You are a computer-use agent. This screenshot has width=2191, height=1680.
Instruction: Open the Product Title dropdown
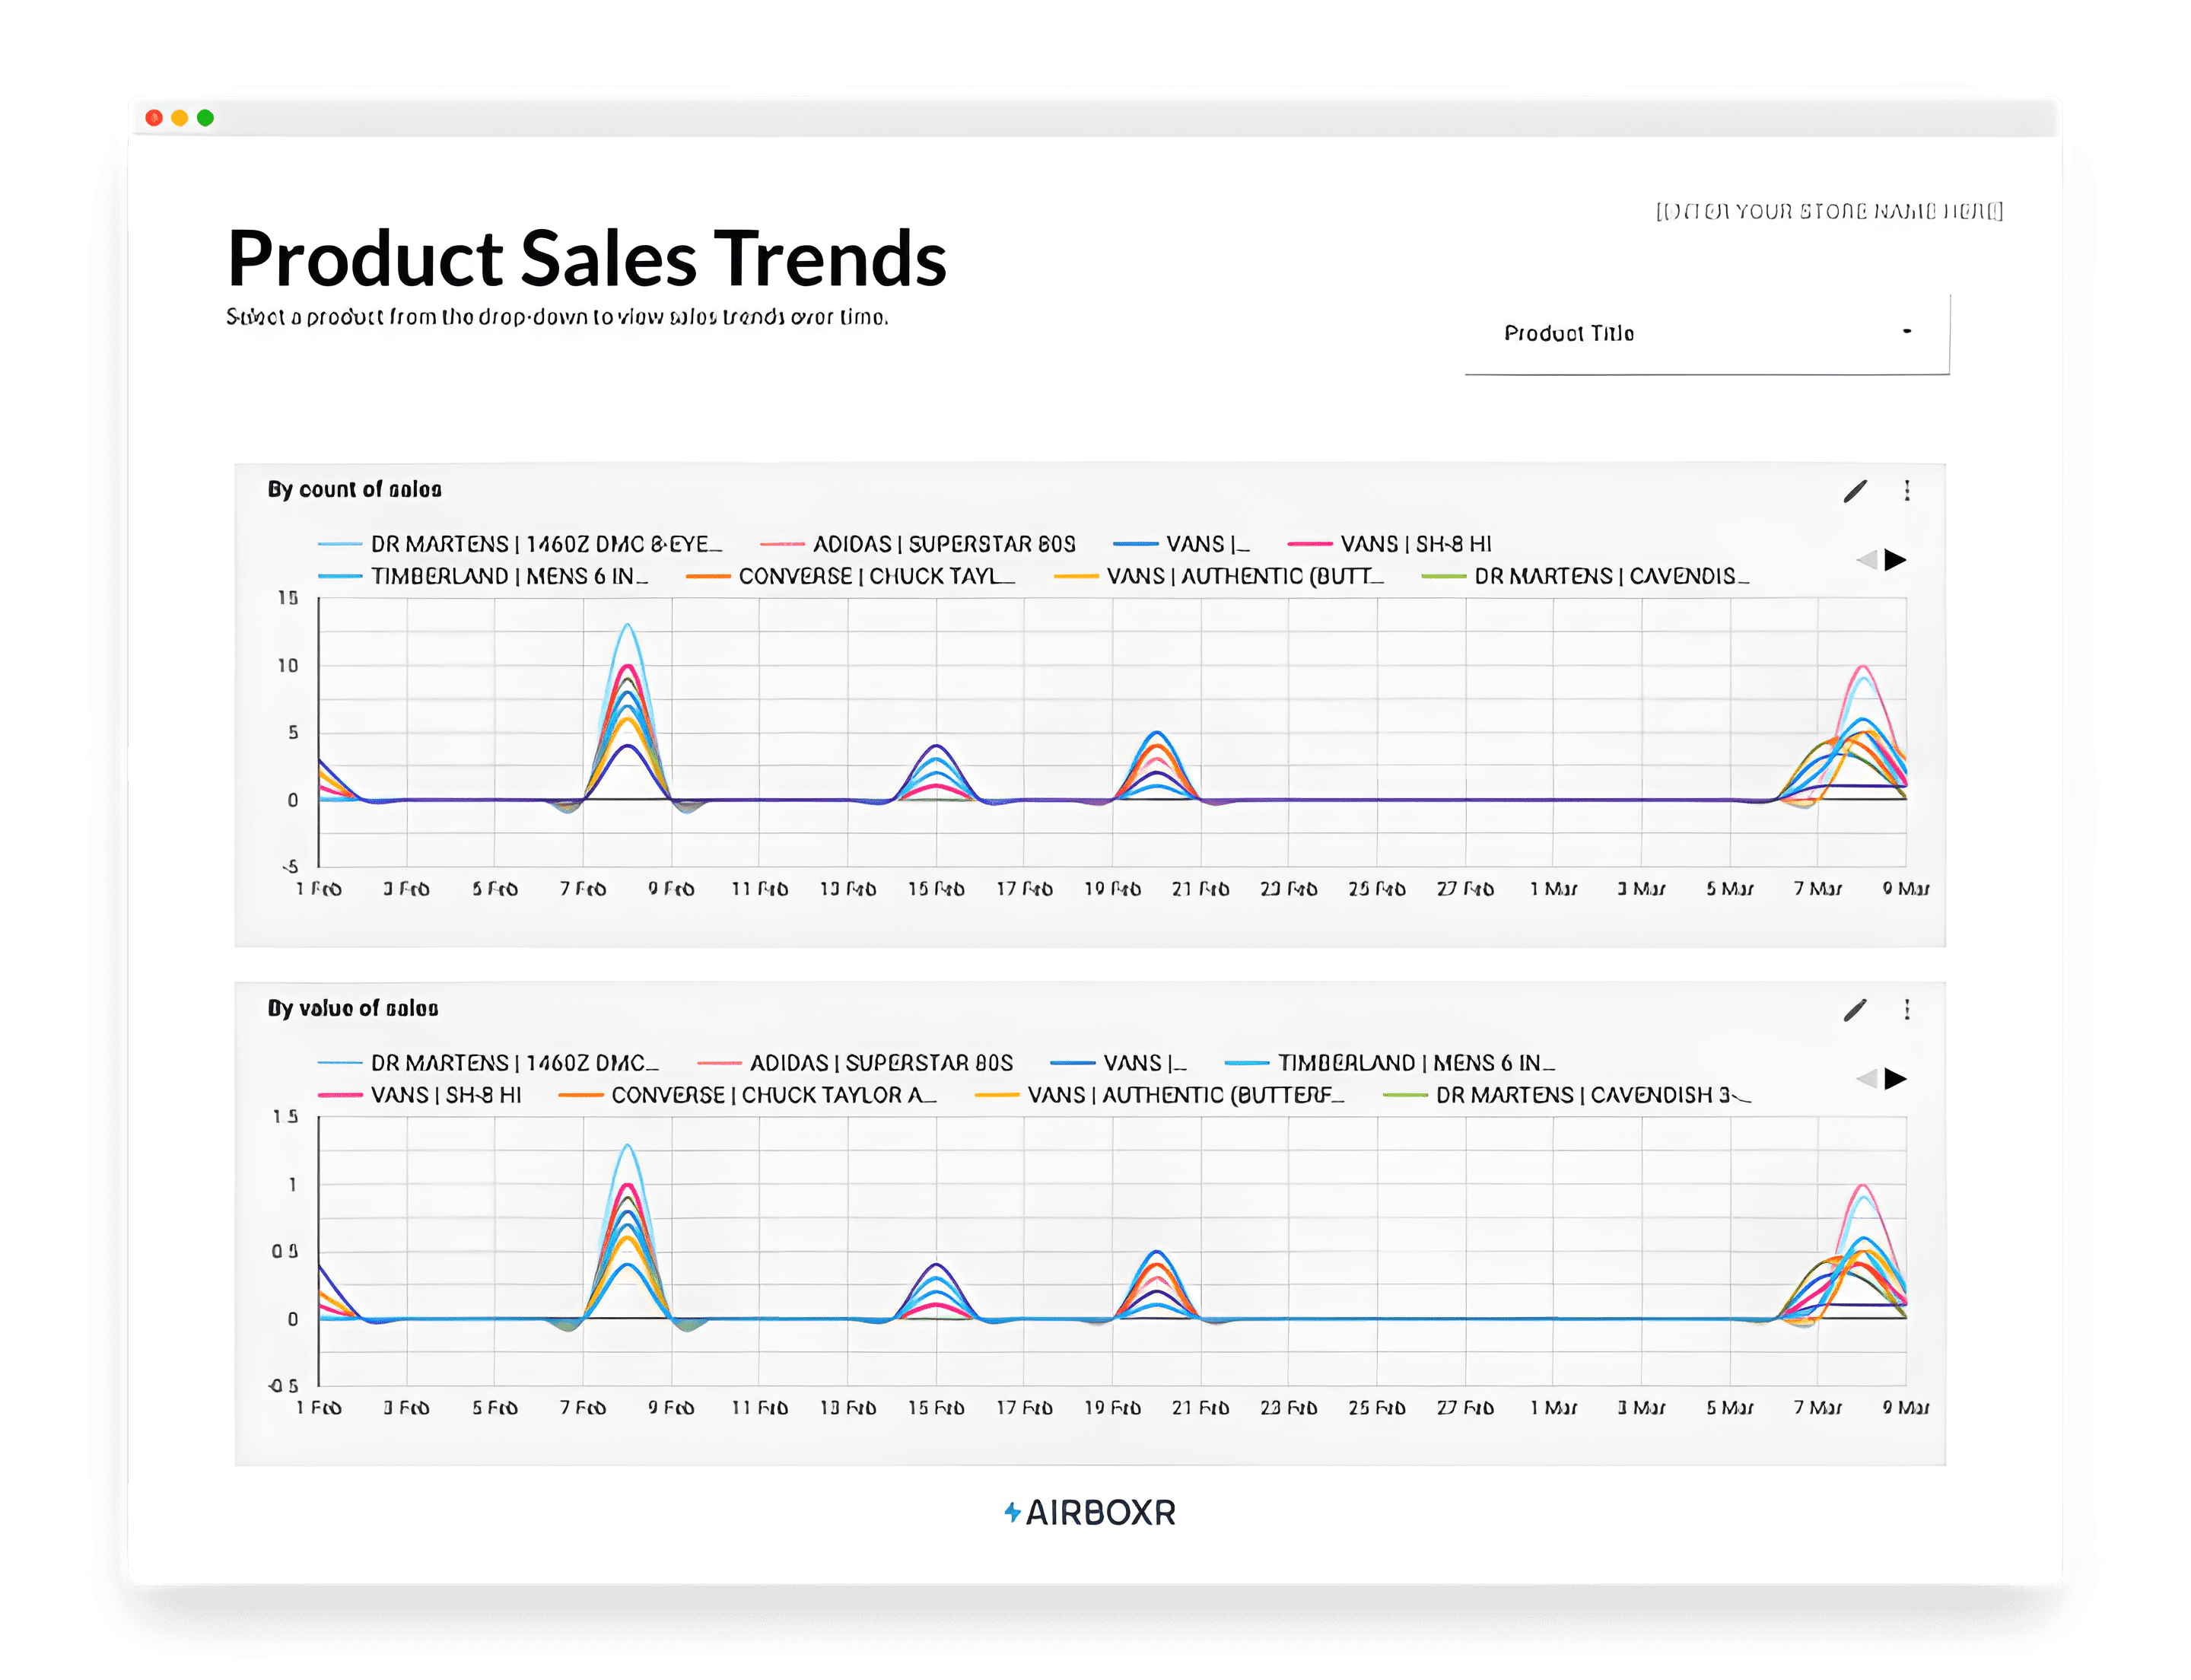coord(1706,333)
